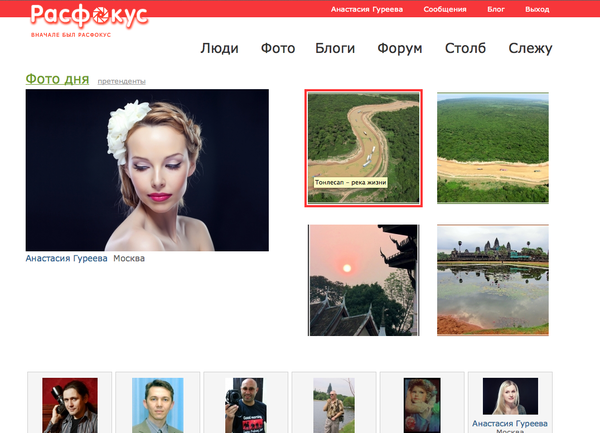Open the претенденты link

tap(122, 81)
